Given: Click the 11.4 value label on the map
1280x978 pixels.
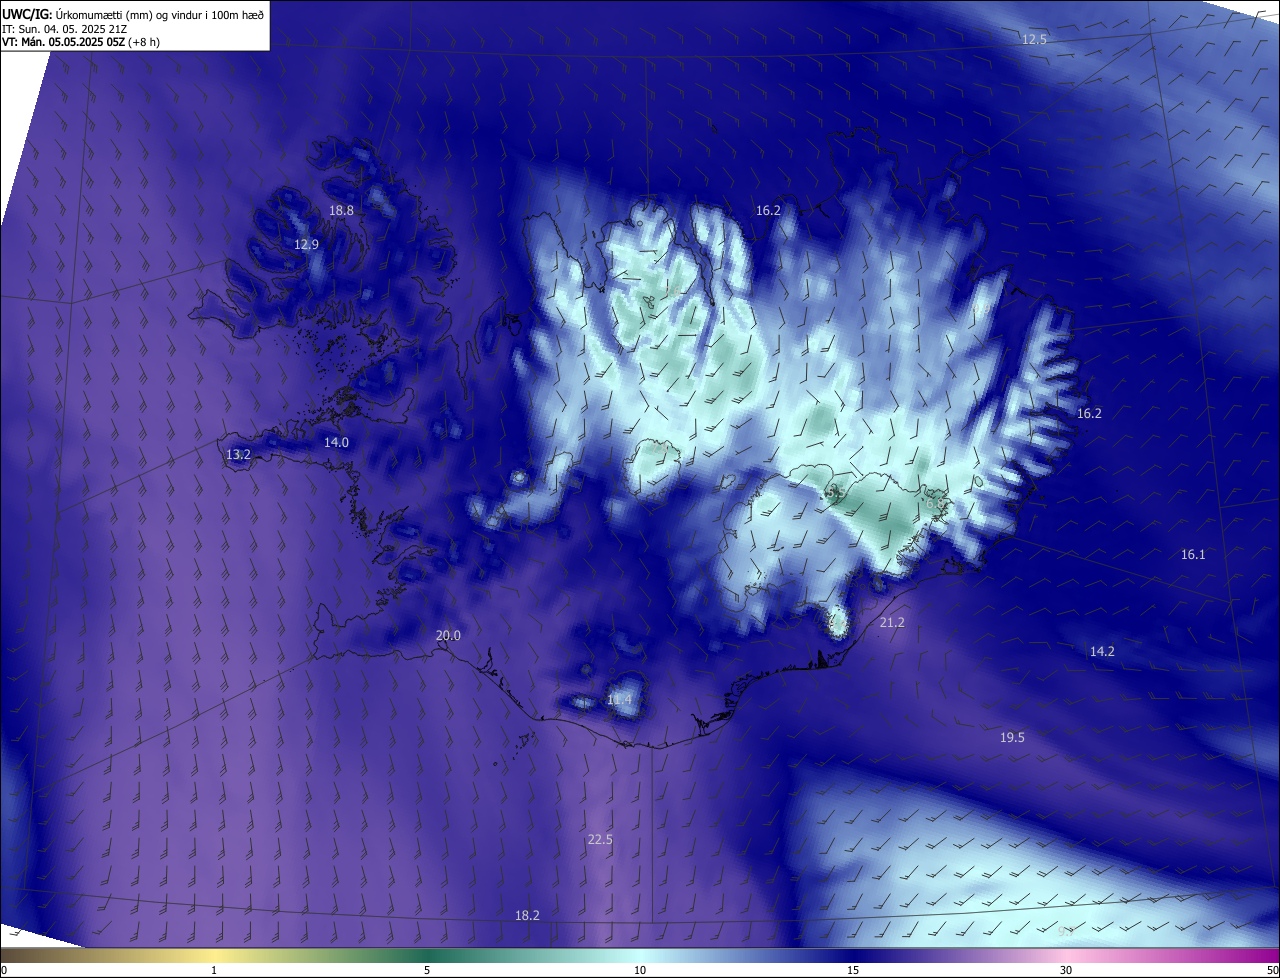Looking at the screenshot, I should pyautogui.click(x=619, y=699).
